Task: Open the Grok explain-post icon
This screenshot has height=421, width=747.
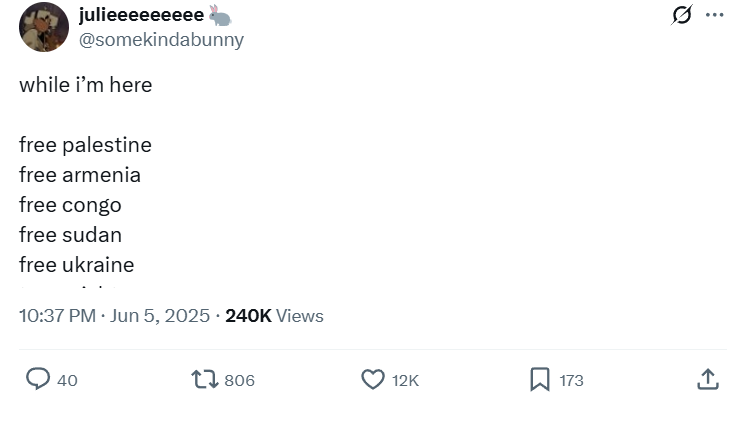Action: coord(682,15)
